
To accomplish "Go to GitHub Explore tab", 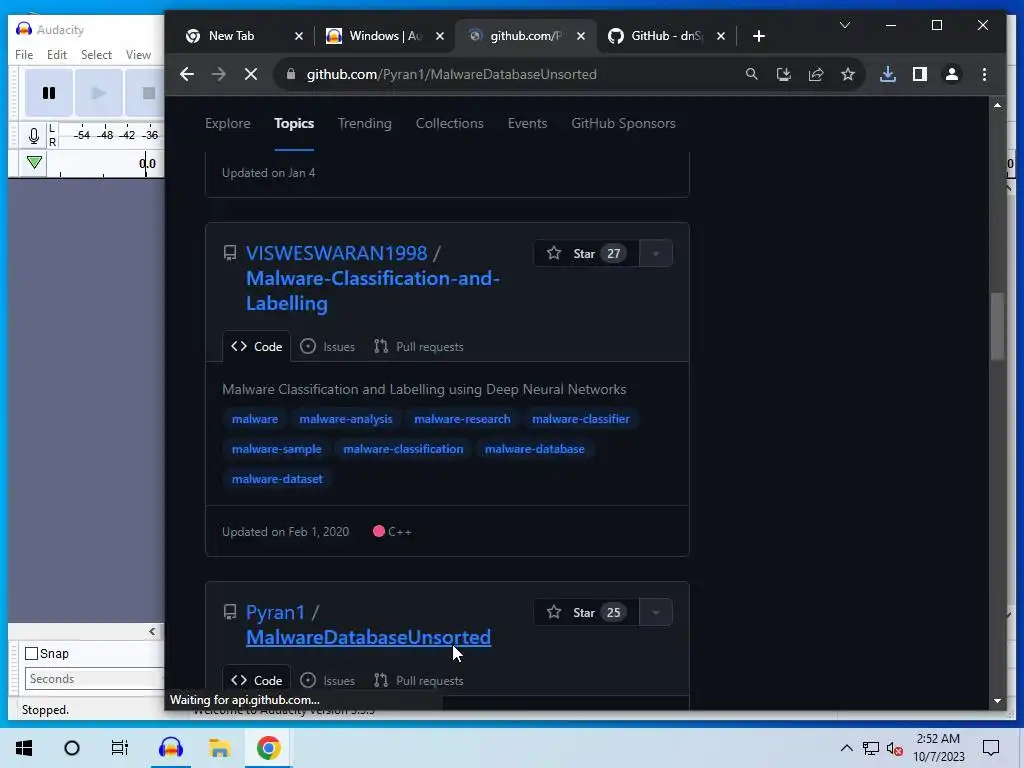I will point(227,123).
